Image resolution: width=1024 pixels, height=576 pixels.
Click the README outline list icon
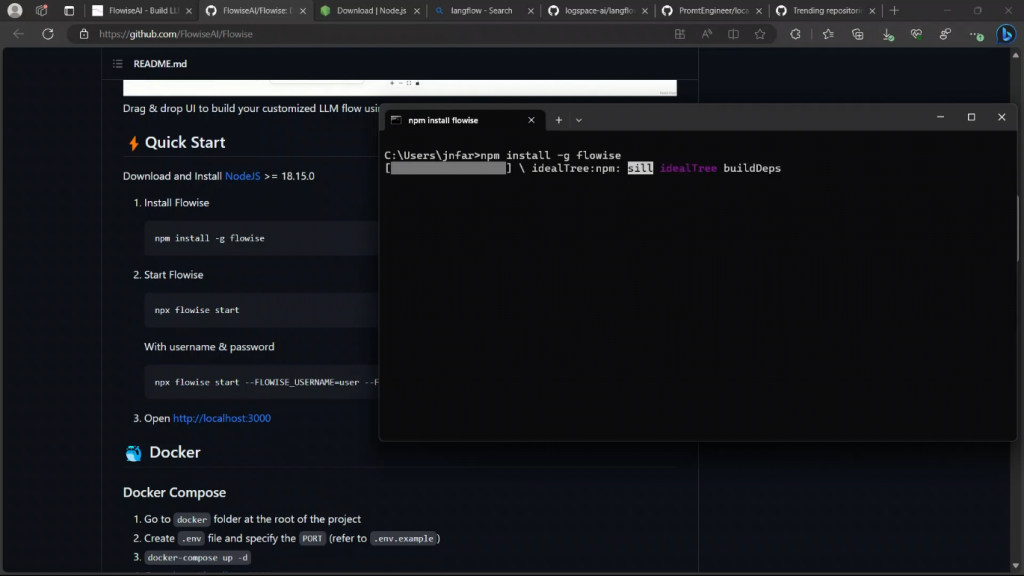pyautogui.click(x=118, y=64)
